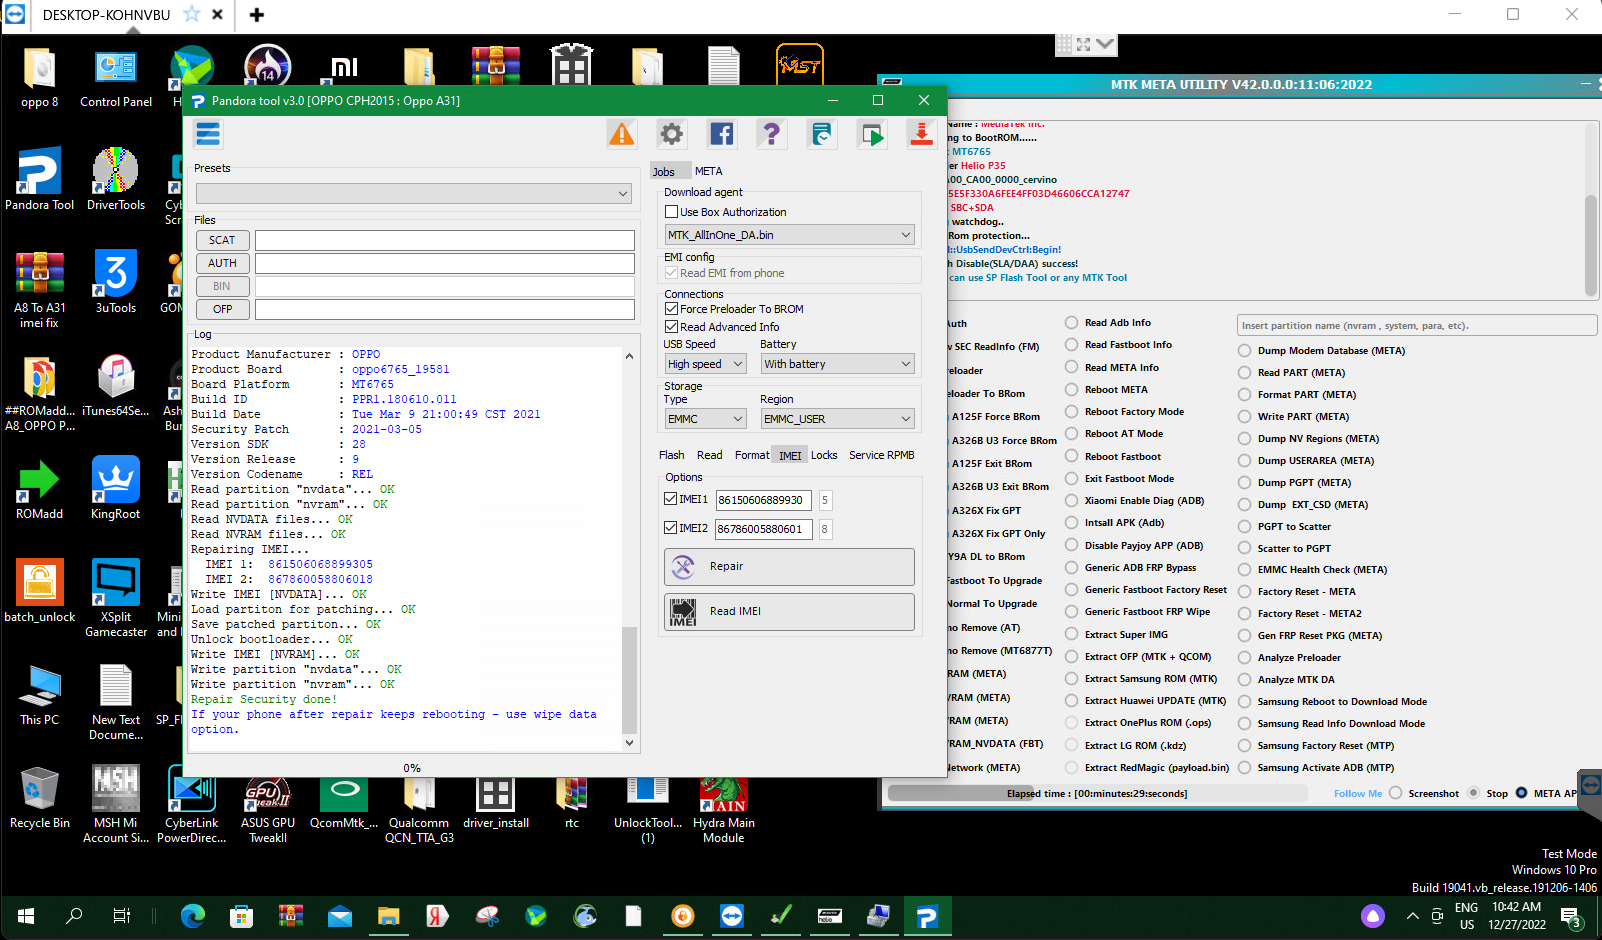Click the purple question mark help icon
Screen dimensions: 1602x940
coord(771,134)
